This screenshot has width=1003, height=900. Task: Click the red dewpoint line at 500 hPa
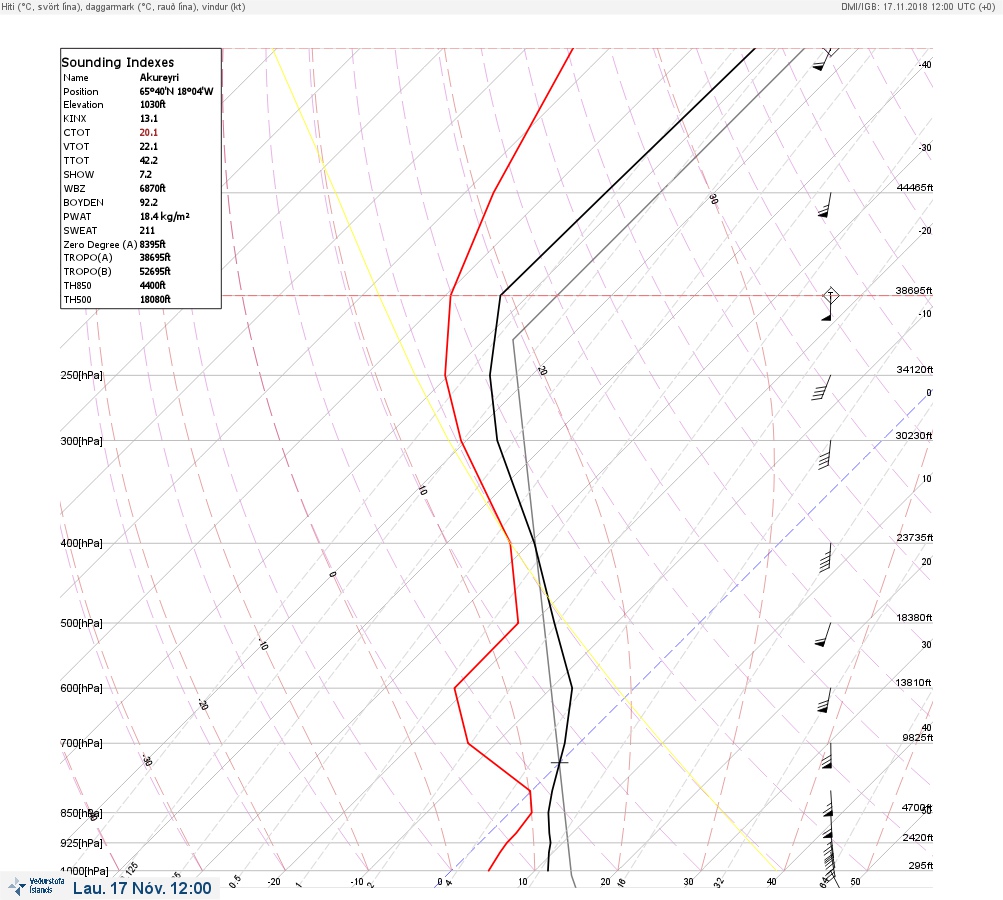[x=517, y=622]
